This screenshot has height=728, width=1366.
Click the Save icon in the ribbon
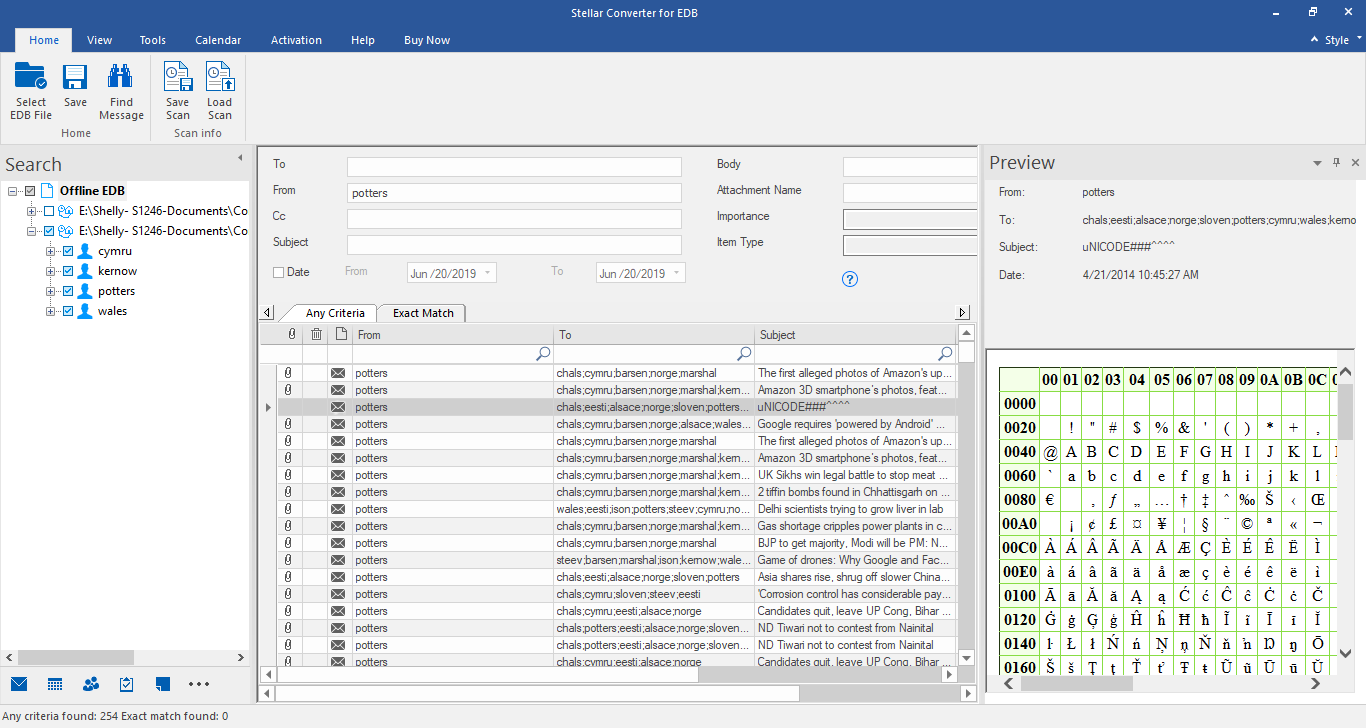(x=75, y=77)
